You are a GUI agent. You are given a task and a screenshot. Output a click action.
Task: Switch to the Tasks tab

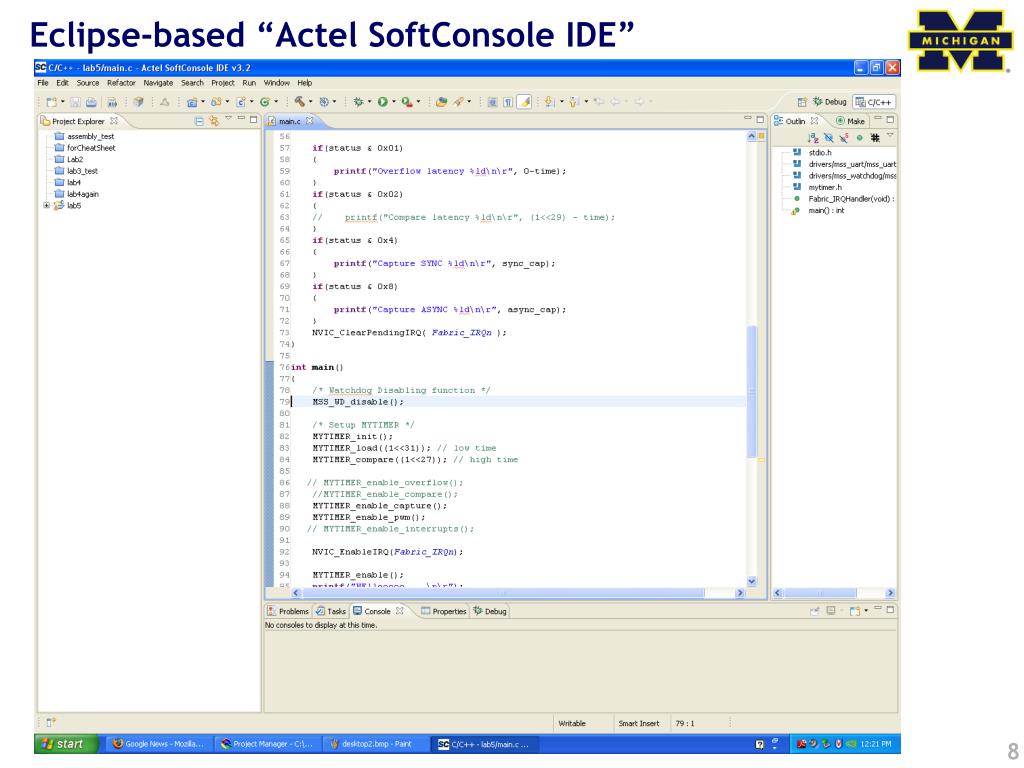[x=330, y=611]
